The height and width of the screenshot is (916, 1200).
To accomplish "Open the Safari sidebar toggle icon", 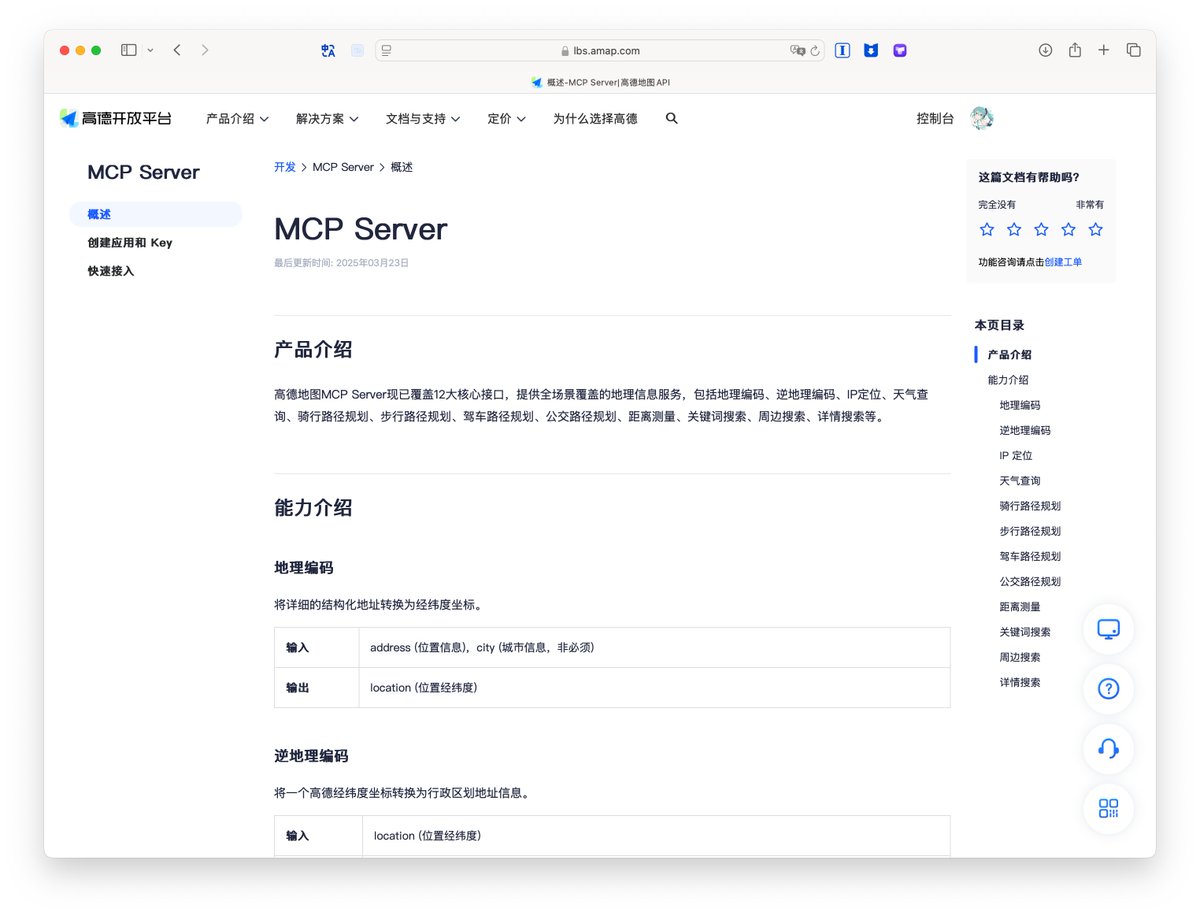I will (129, 50).
